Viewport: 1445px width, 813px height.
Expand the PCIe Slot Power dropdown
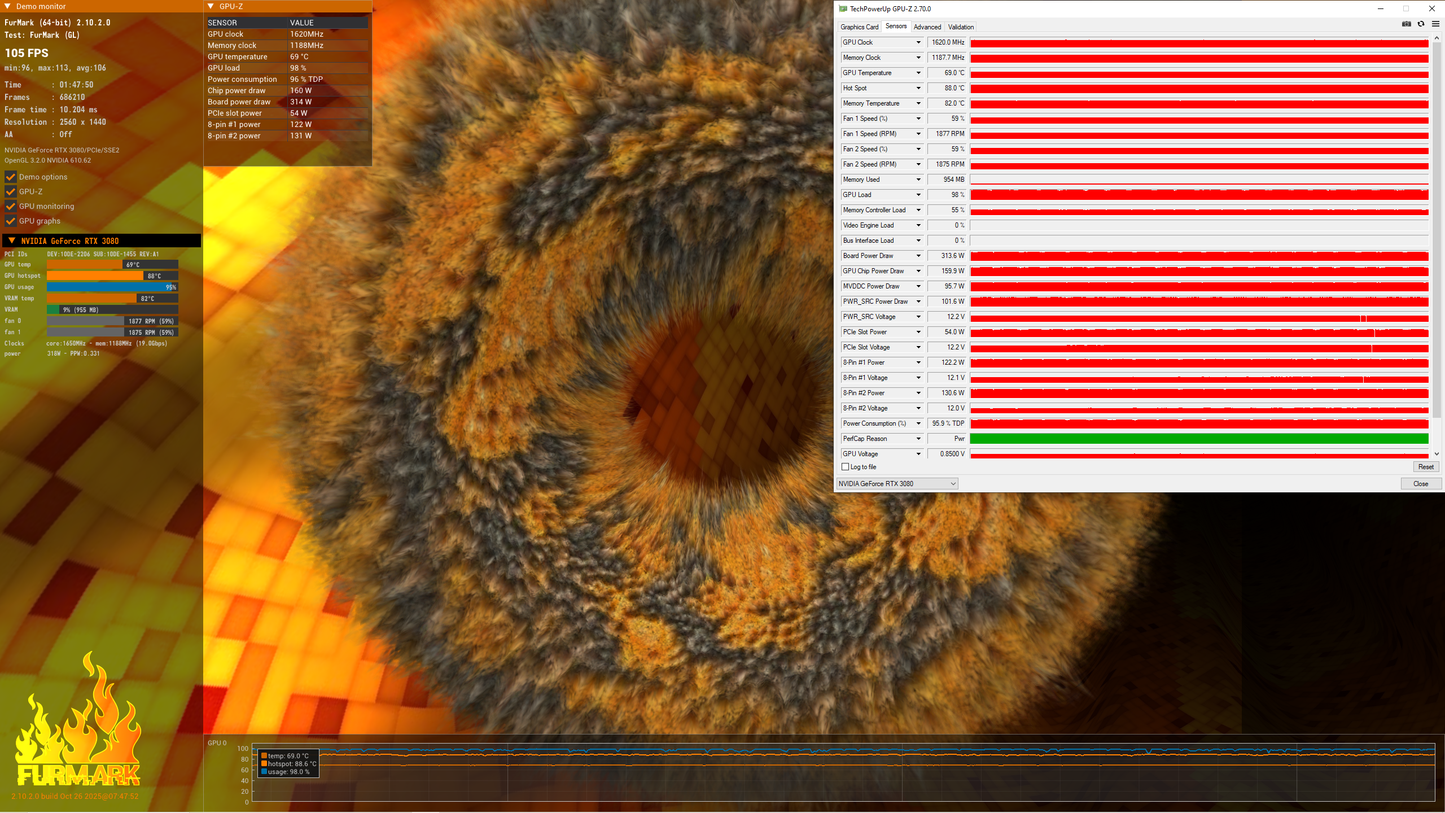pos(918,332)
